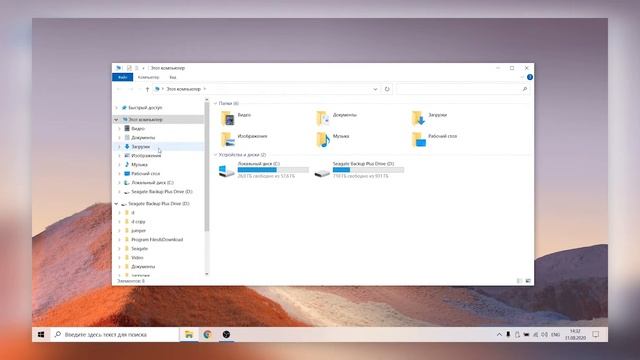Open File Explorer from the taskbar
640x360 pixels.
(189, 334)
